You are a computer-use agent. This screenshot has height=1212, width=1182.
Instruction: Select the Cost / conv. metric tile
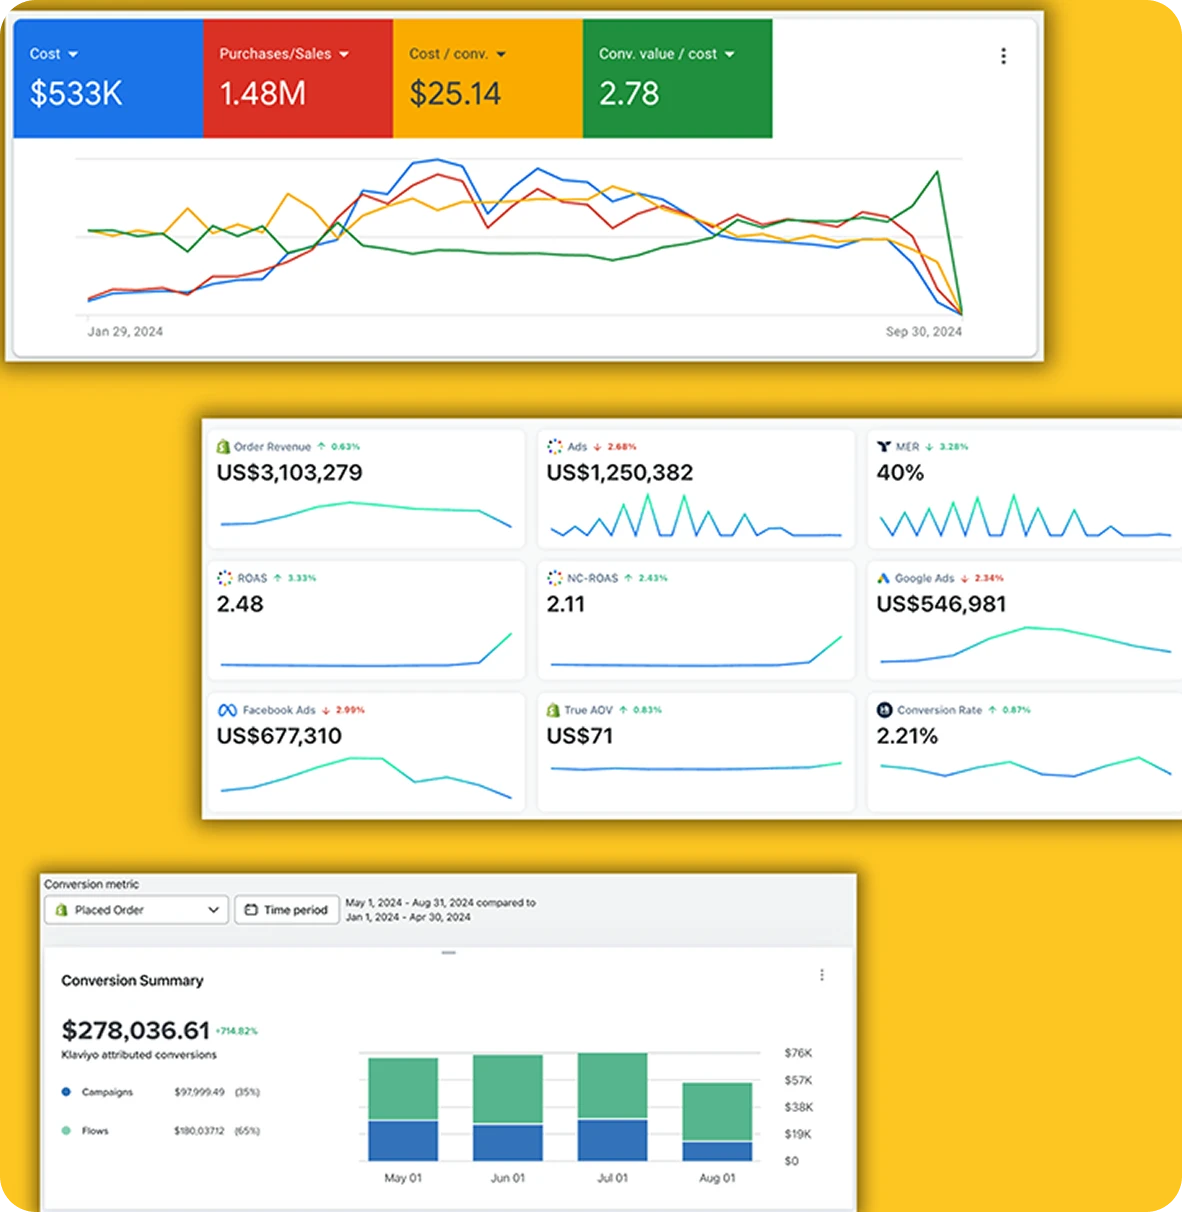coord(488,78)
